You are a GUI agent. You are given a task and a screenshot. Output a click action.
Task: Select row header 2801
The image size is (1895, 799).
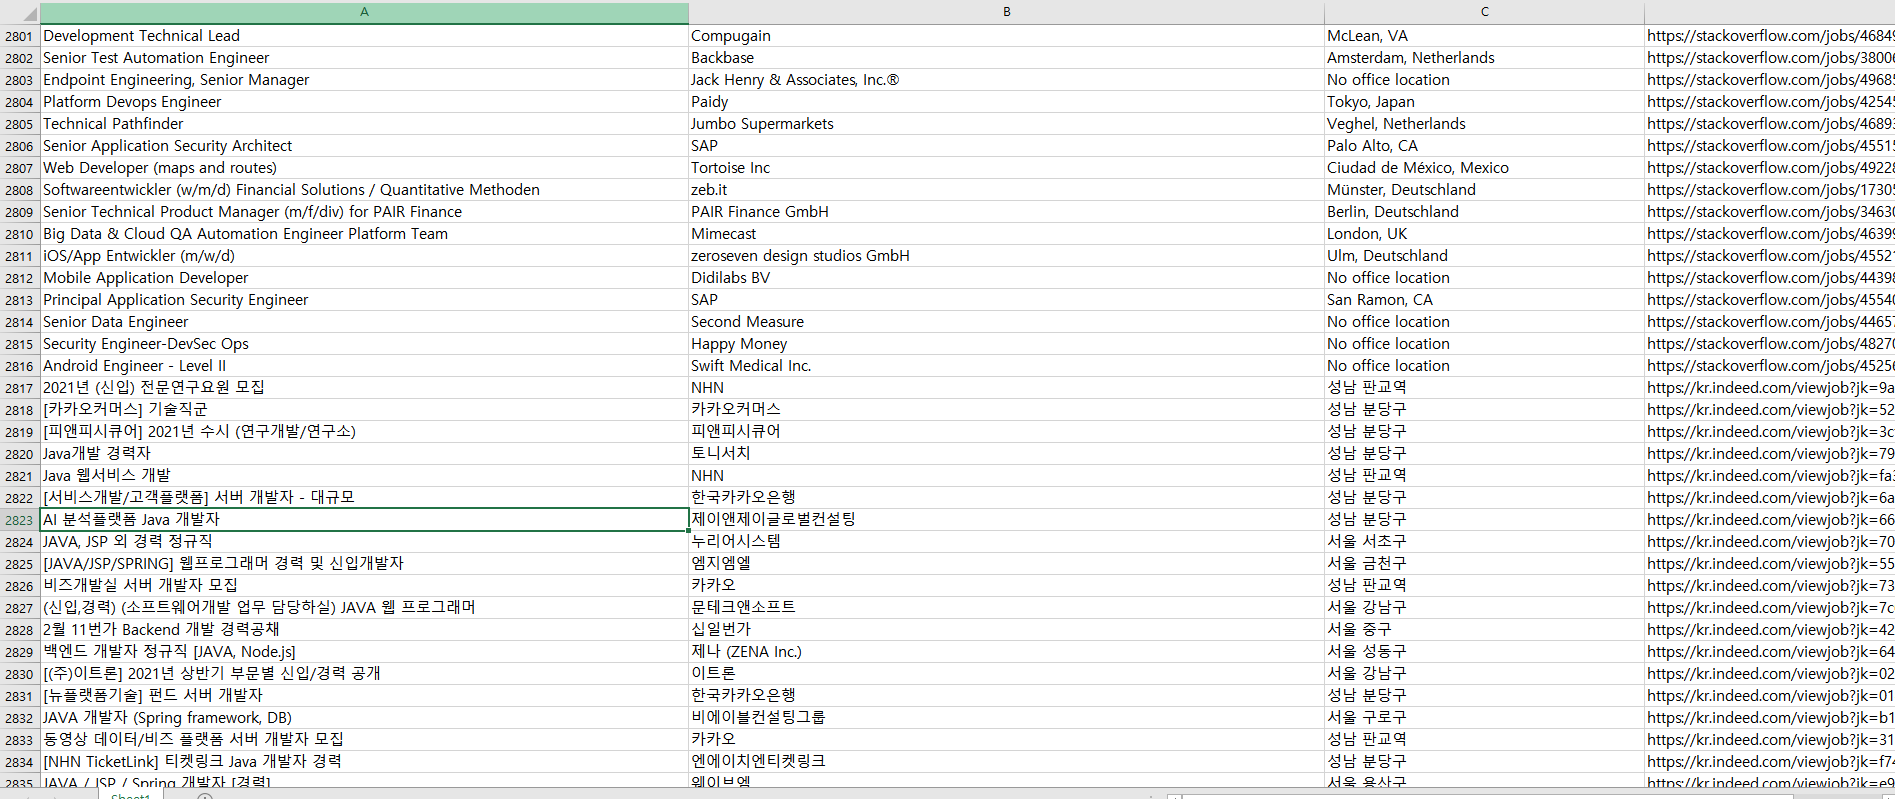tap(20, 36)
